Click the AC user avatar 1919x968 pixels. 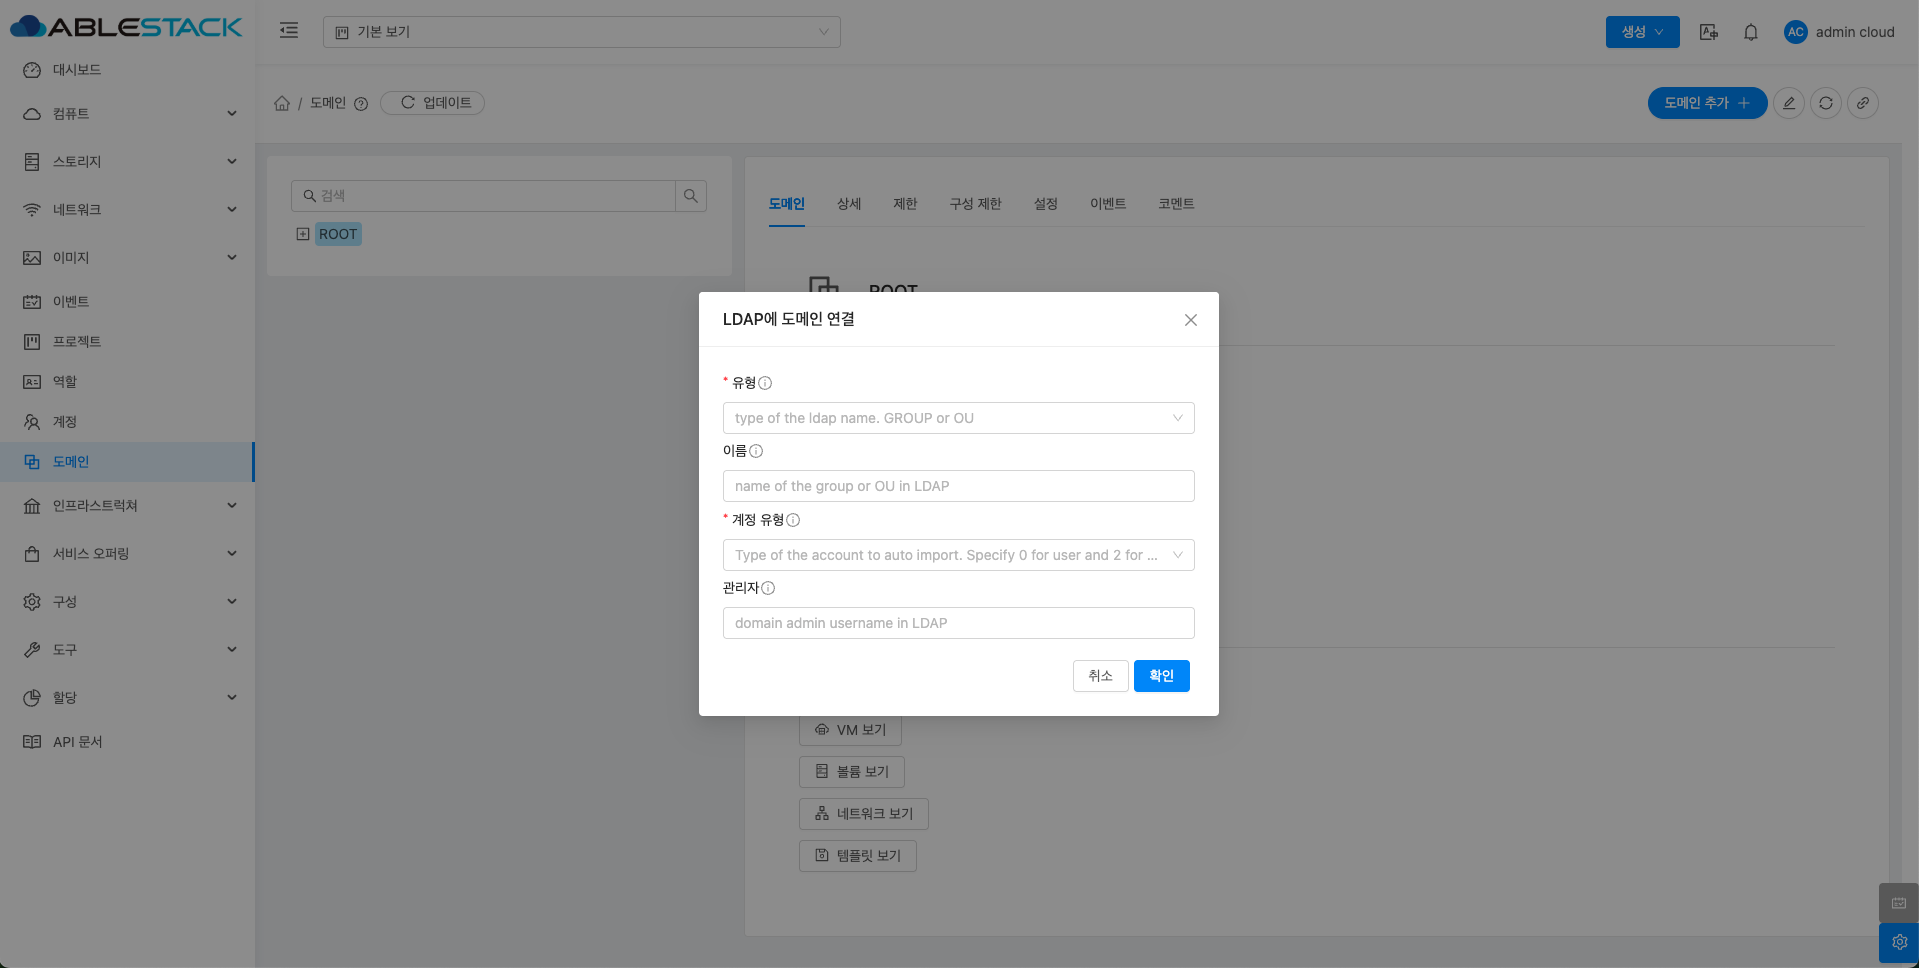pos(1796,32)
